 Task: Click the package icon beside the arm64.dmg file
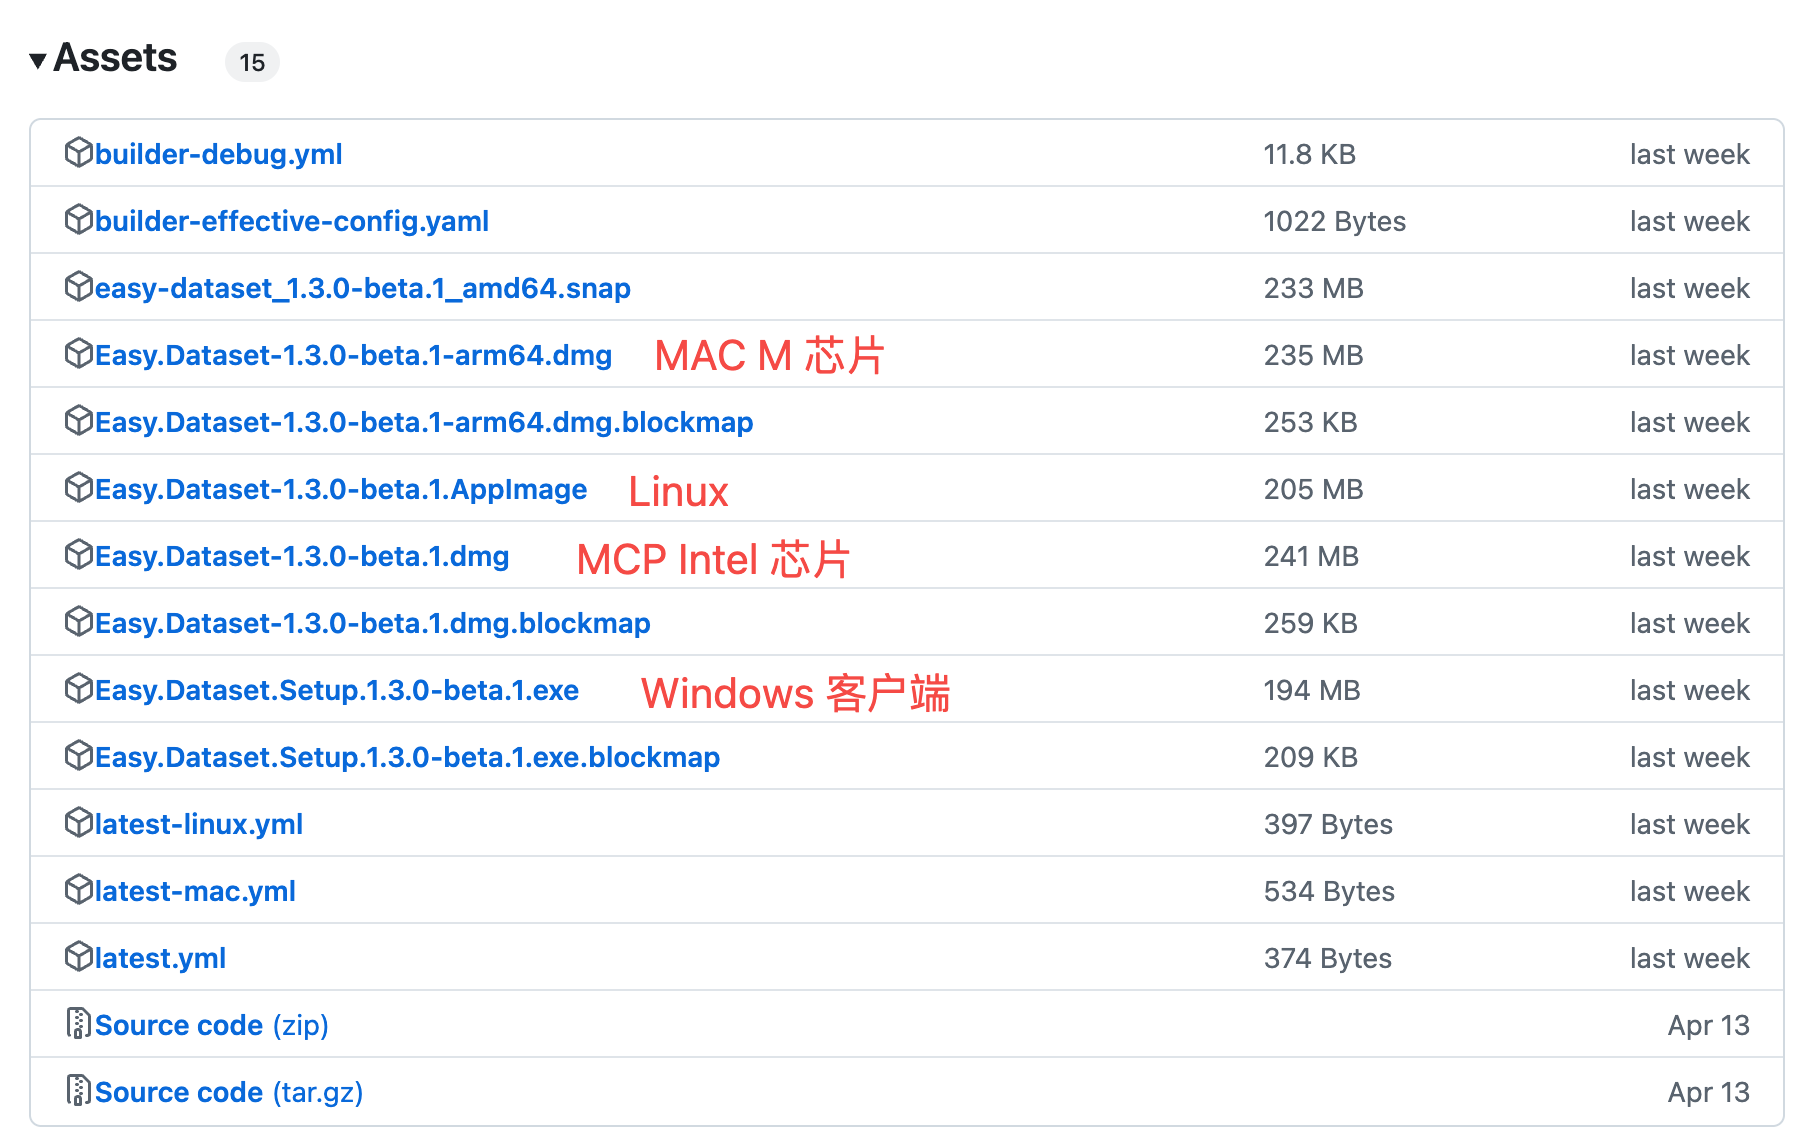pos(78,354)
